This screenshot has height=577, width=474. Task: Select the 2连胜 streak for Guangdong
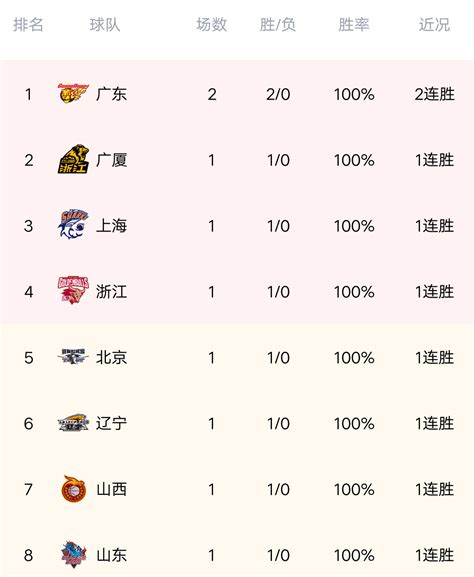[435, 94]
